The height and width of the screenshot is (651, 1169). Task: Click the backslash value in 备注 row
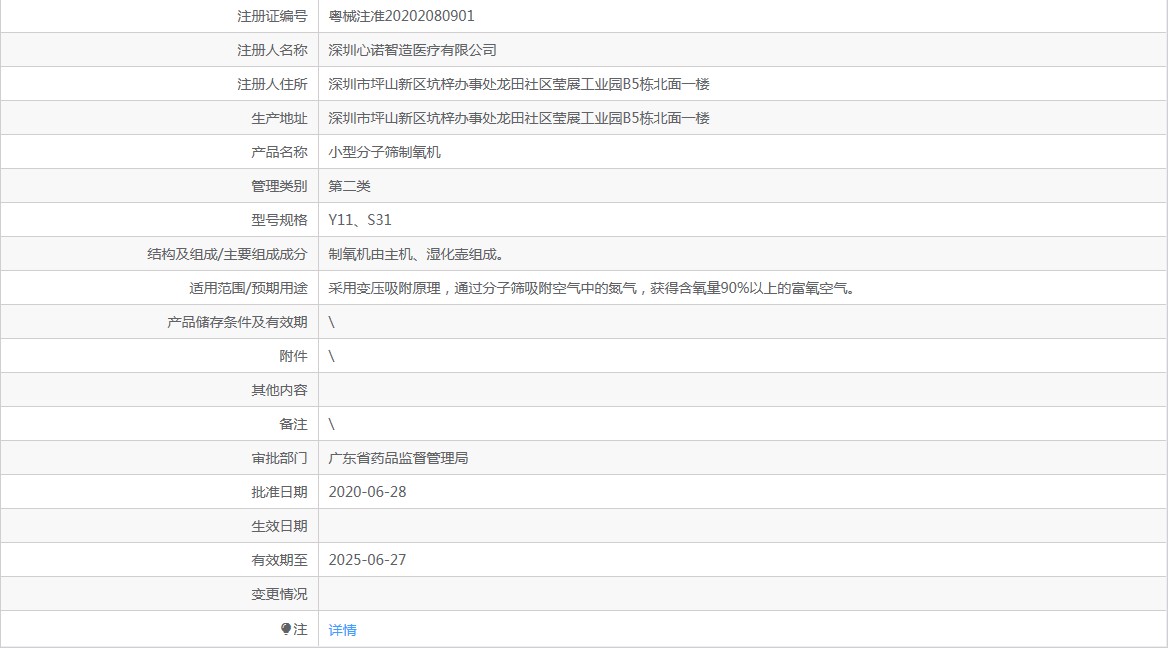(x=332, y=424)
